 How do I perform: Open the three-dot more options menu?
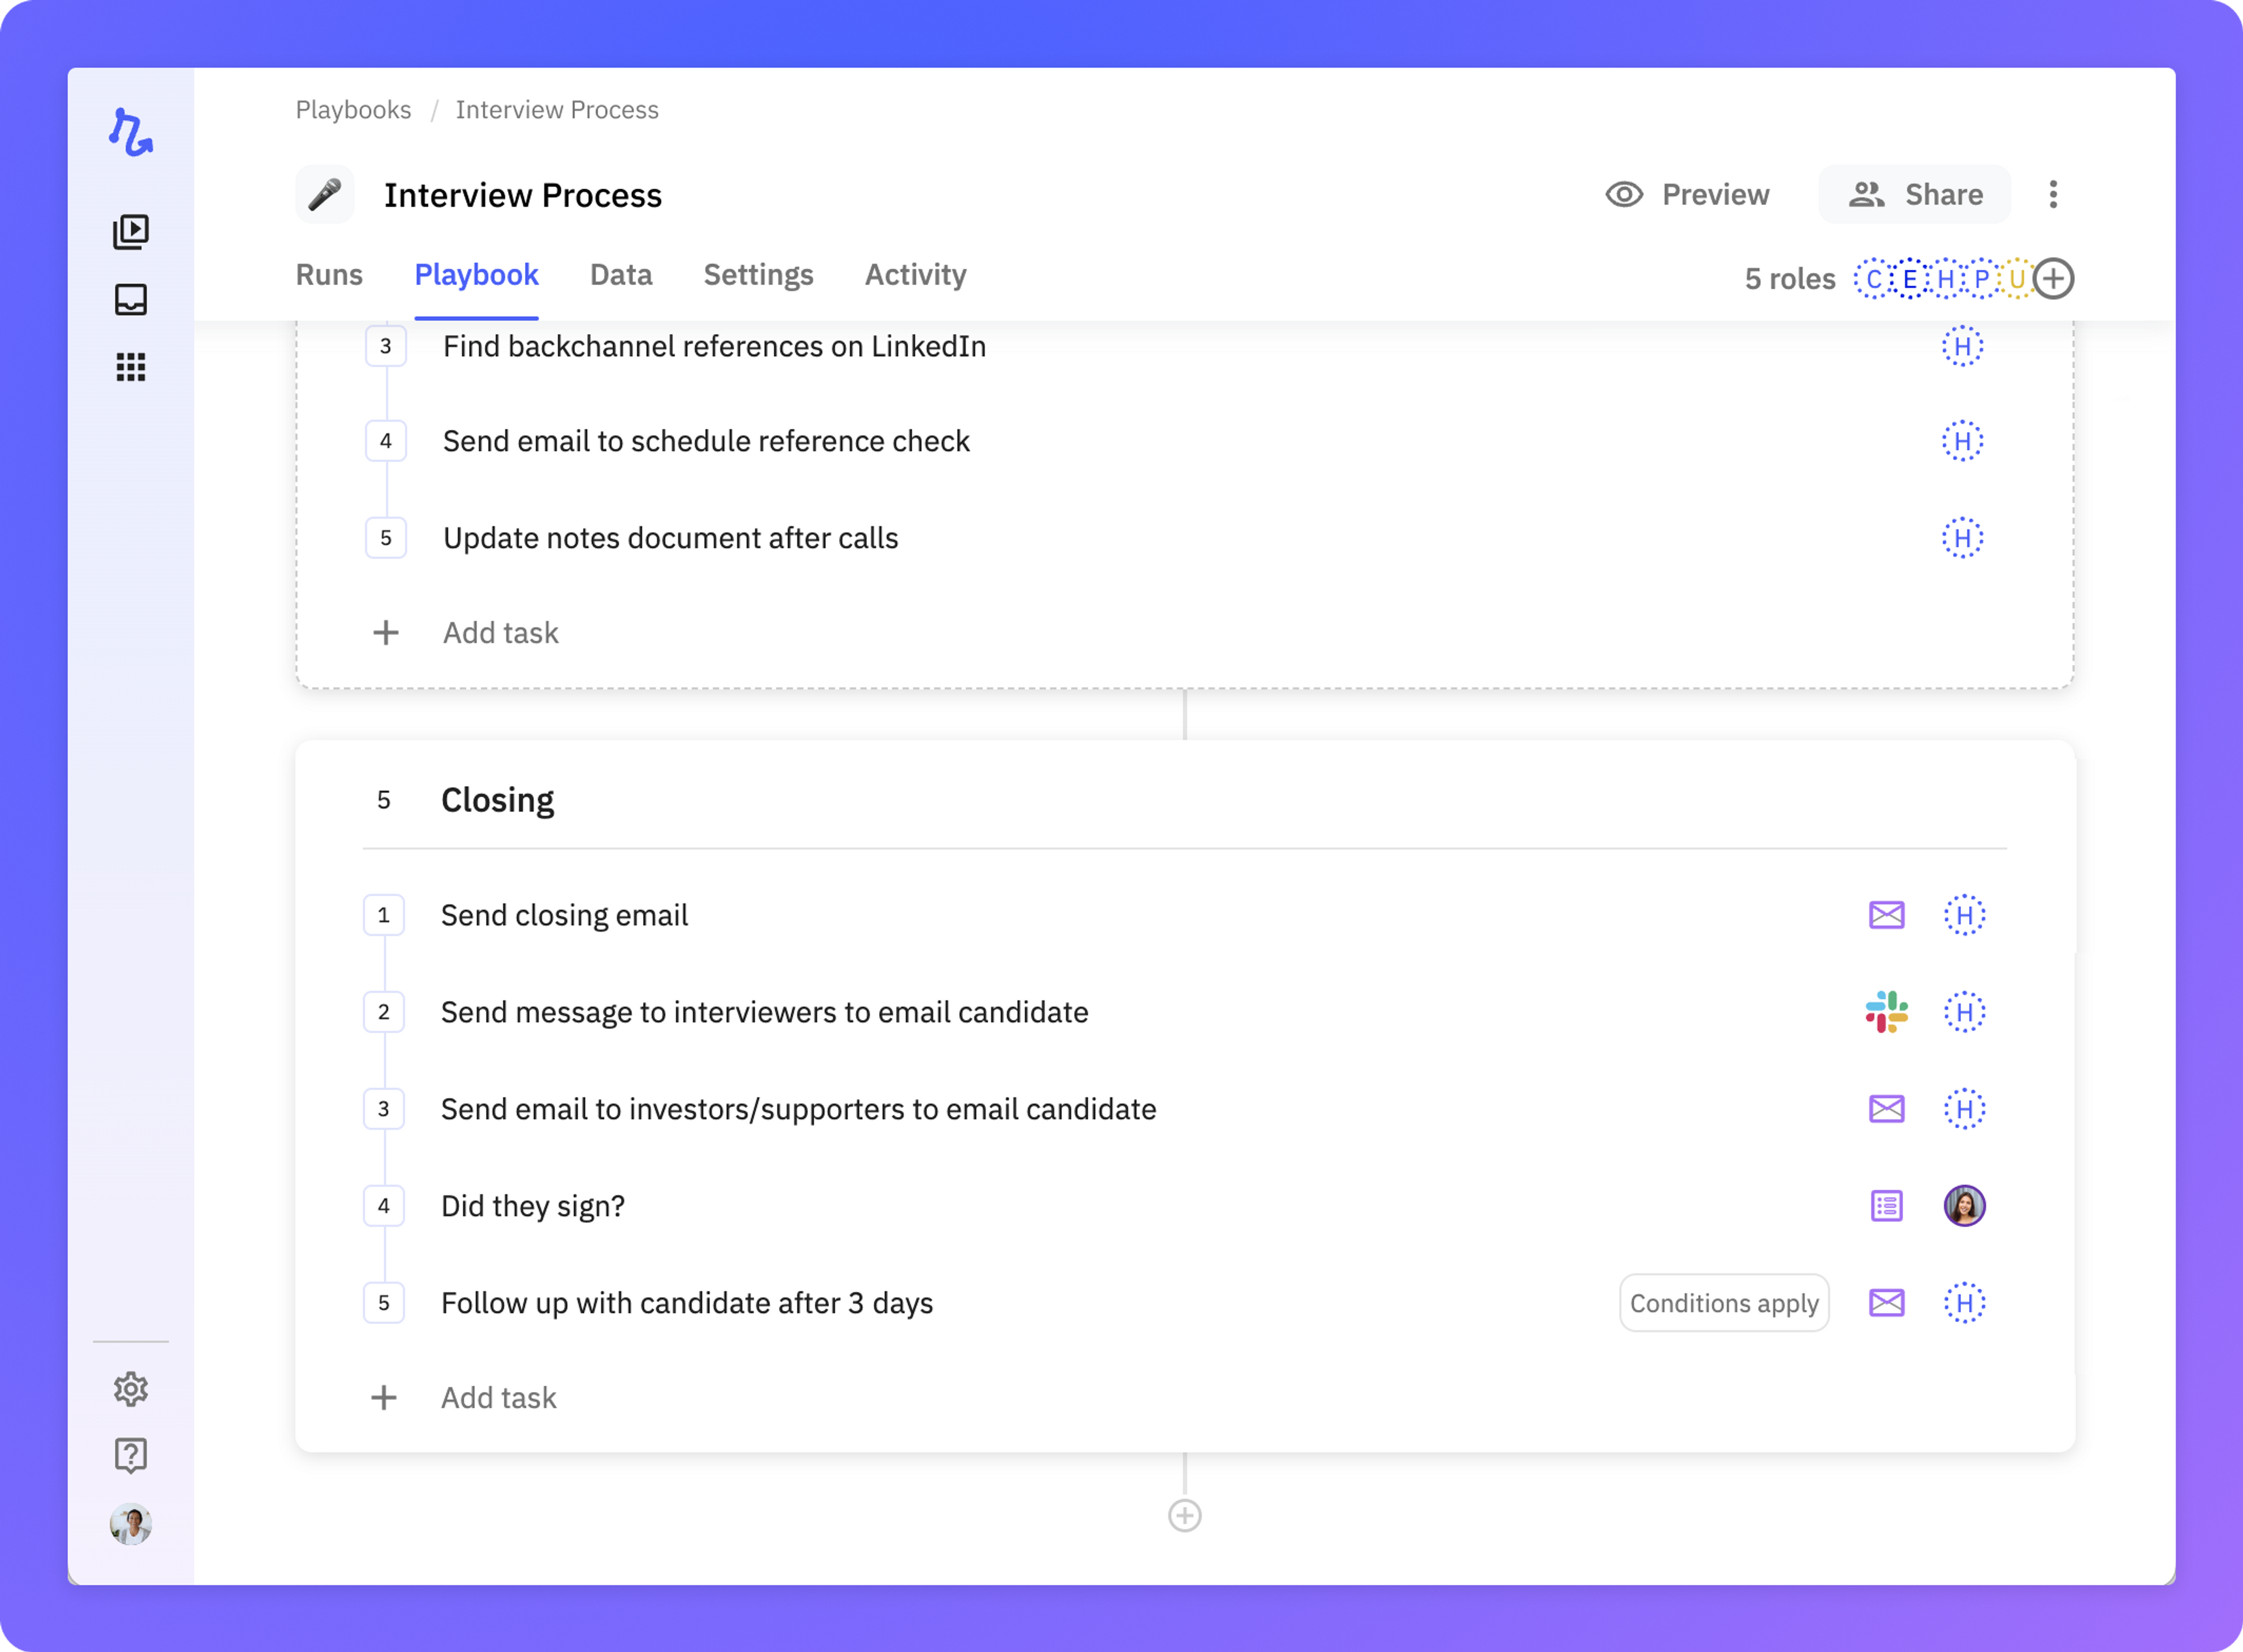[2053, 194]
